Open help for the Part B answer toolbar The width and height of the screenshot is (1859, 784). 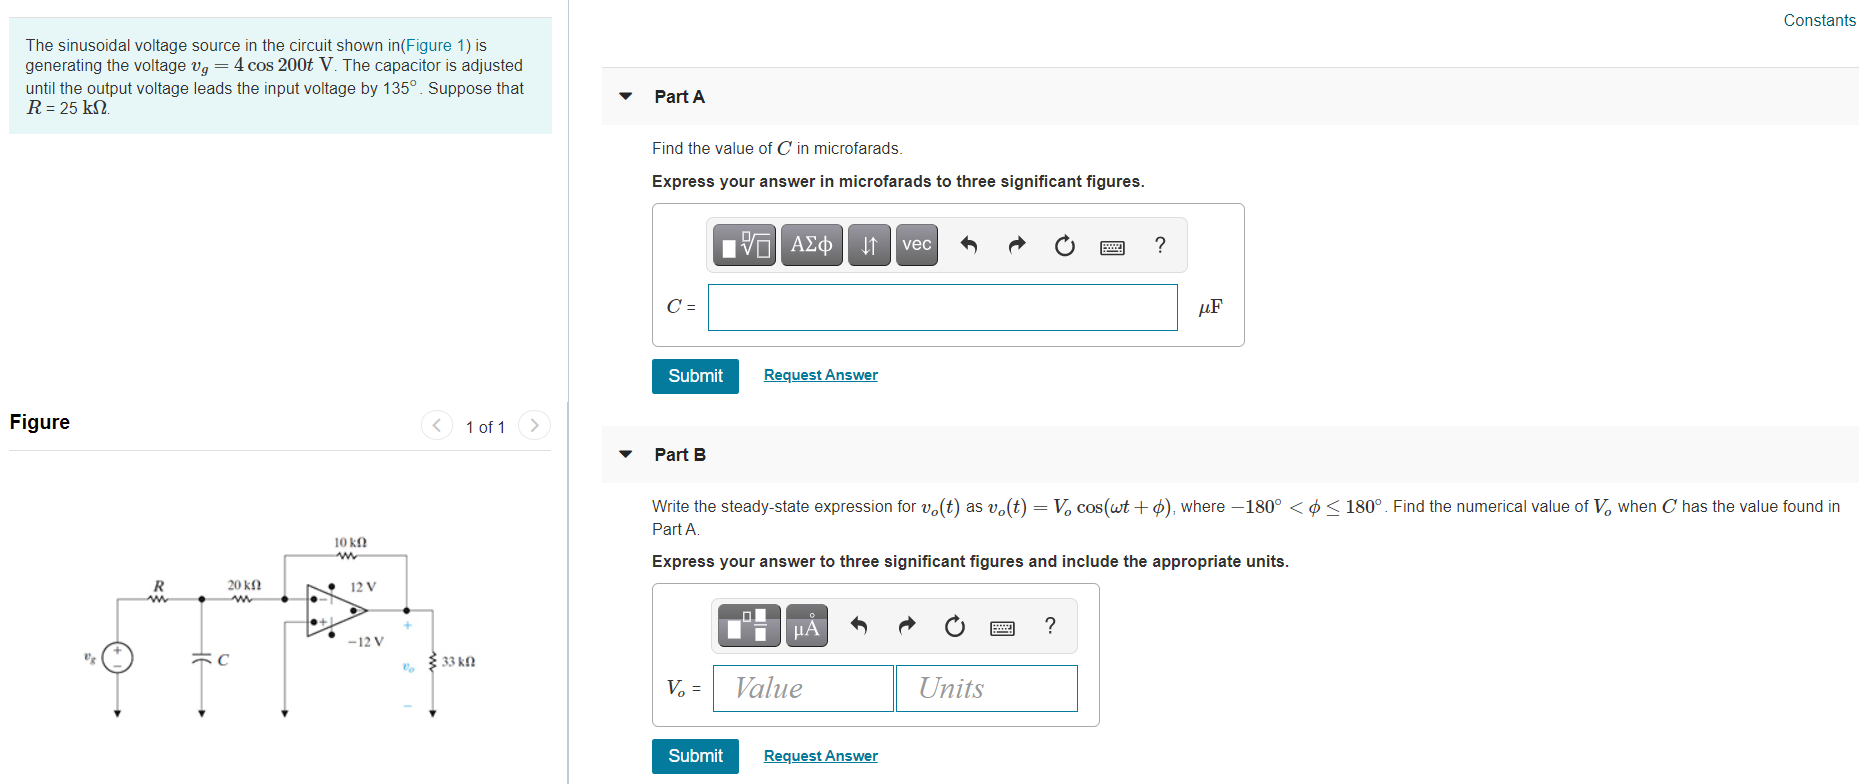click(1050, 625)
